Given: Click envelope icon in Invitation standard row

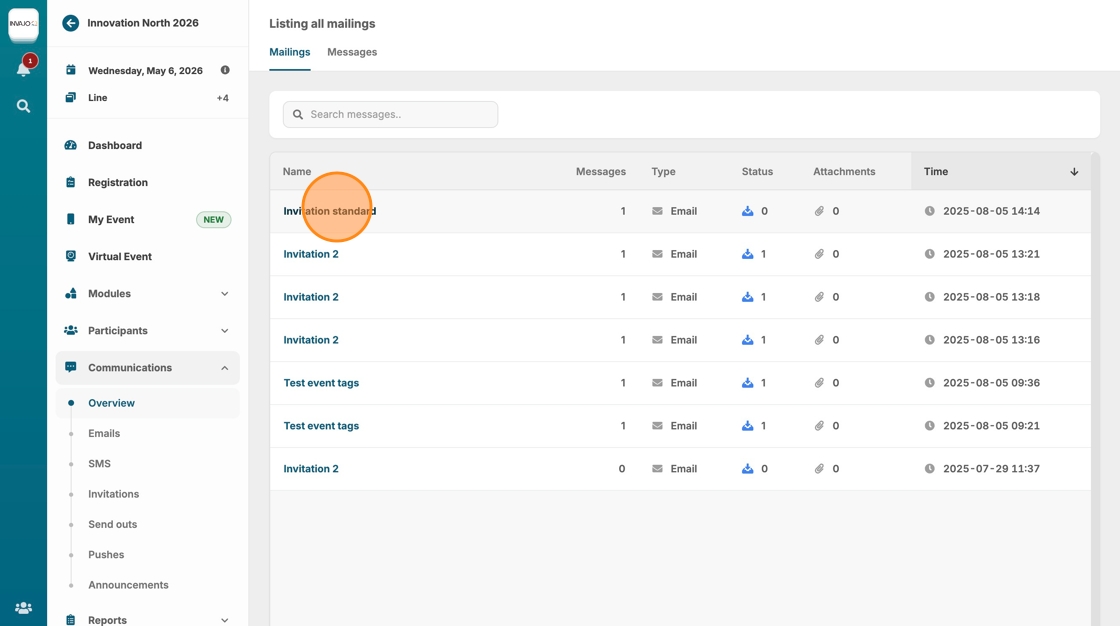Looking at the screenshot, I should click(657, 211).
